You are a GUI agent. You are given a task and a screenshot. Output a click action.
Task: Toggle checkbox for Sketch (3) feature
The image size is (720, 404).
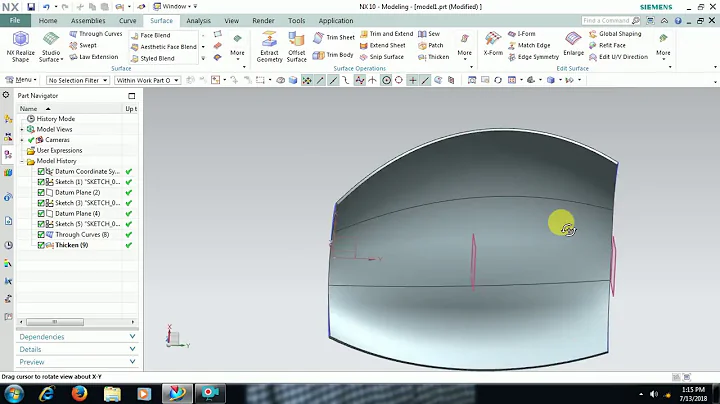tap(41, 203)
